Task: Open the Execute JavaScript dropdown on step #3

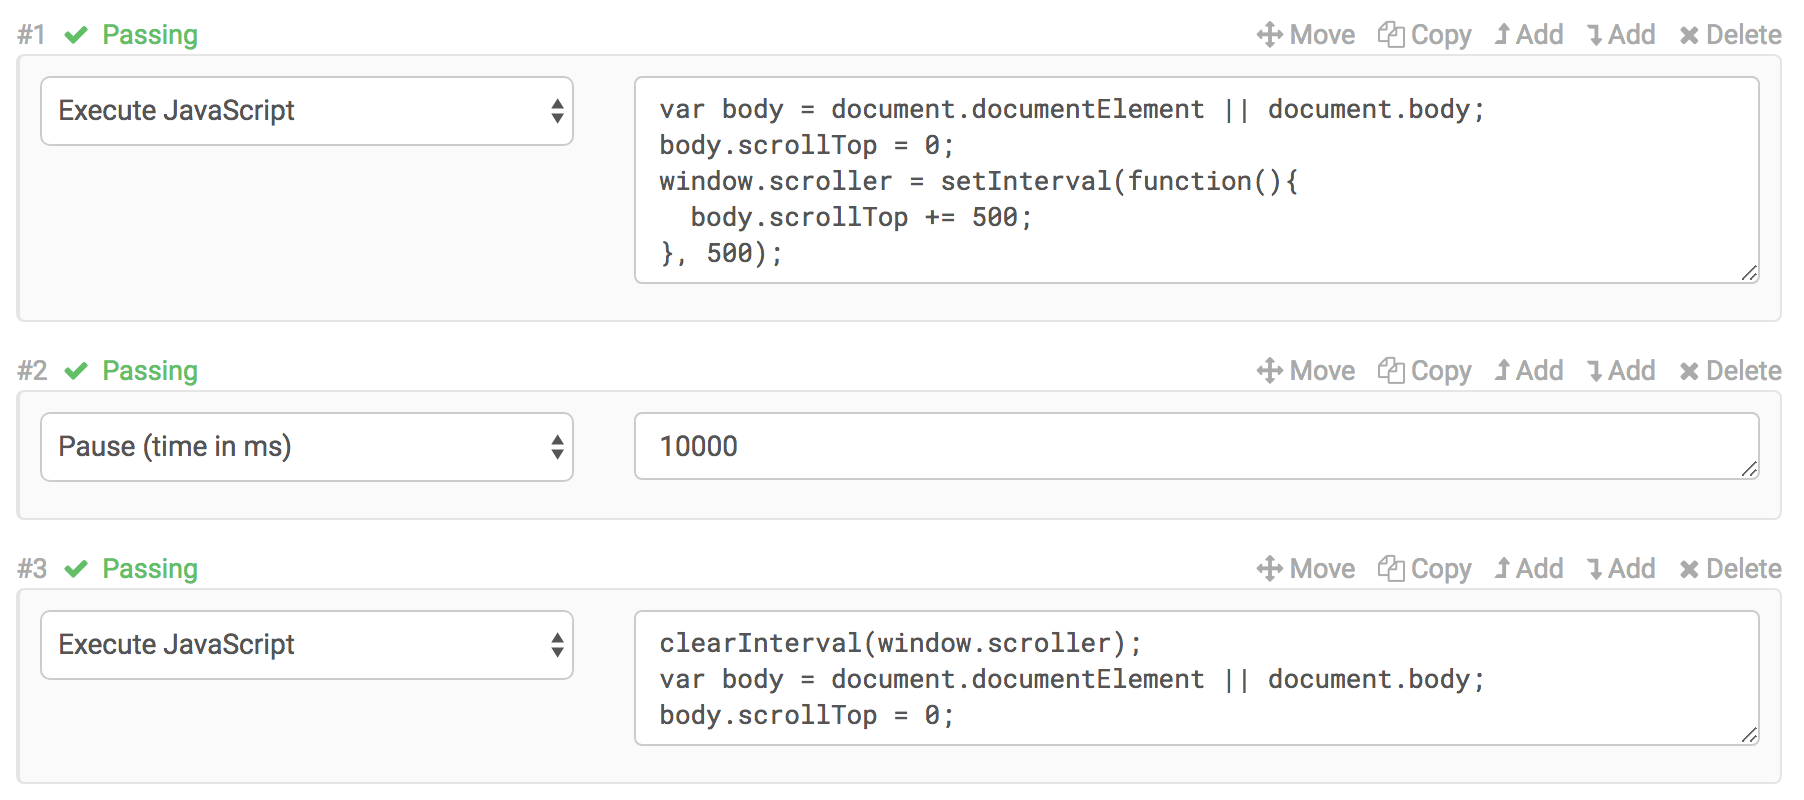Action: click(306, 644)
